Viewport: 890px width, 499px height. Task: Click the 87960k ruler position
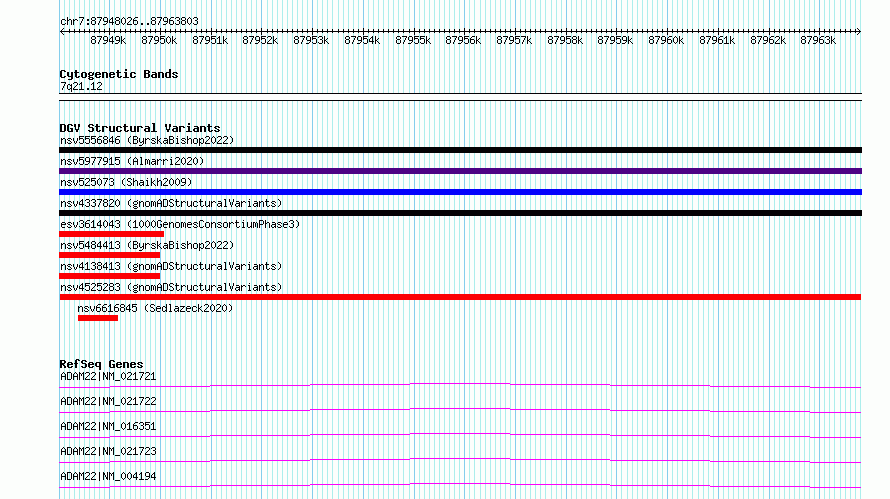click(666, 40)
